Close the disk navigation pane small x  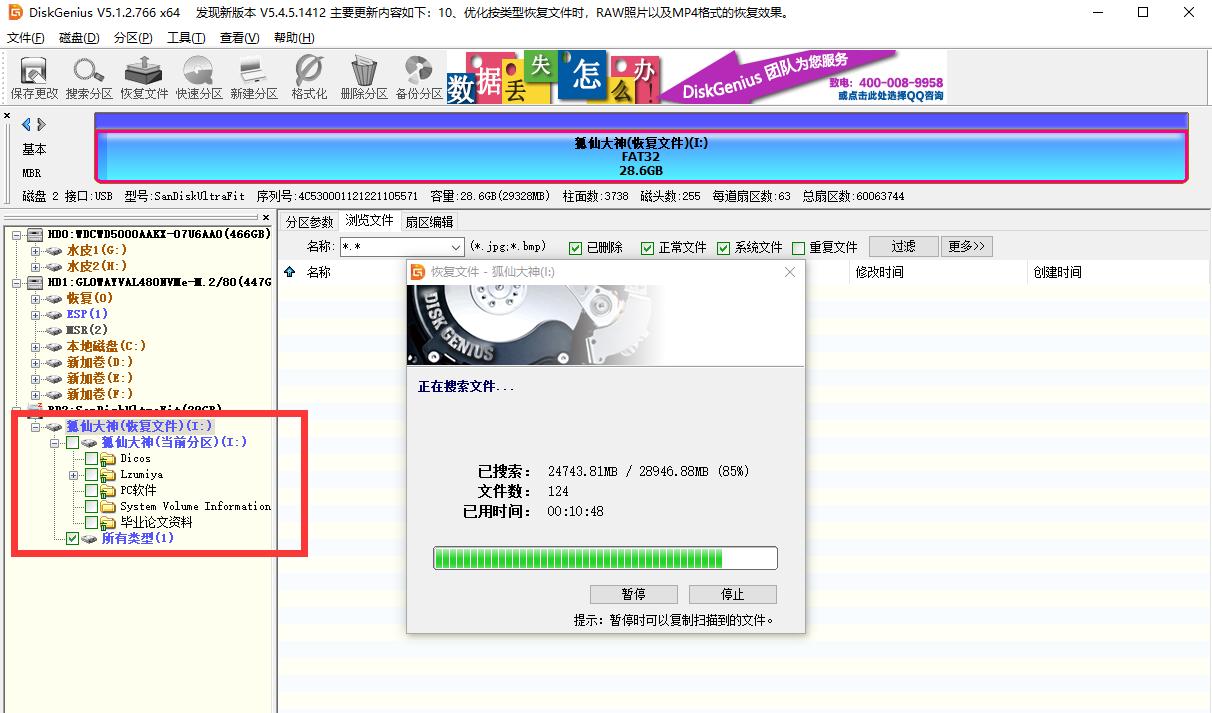coord(8,115)
